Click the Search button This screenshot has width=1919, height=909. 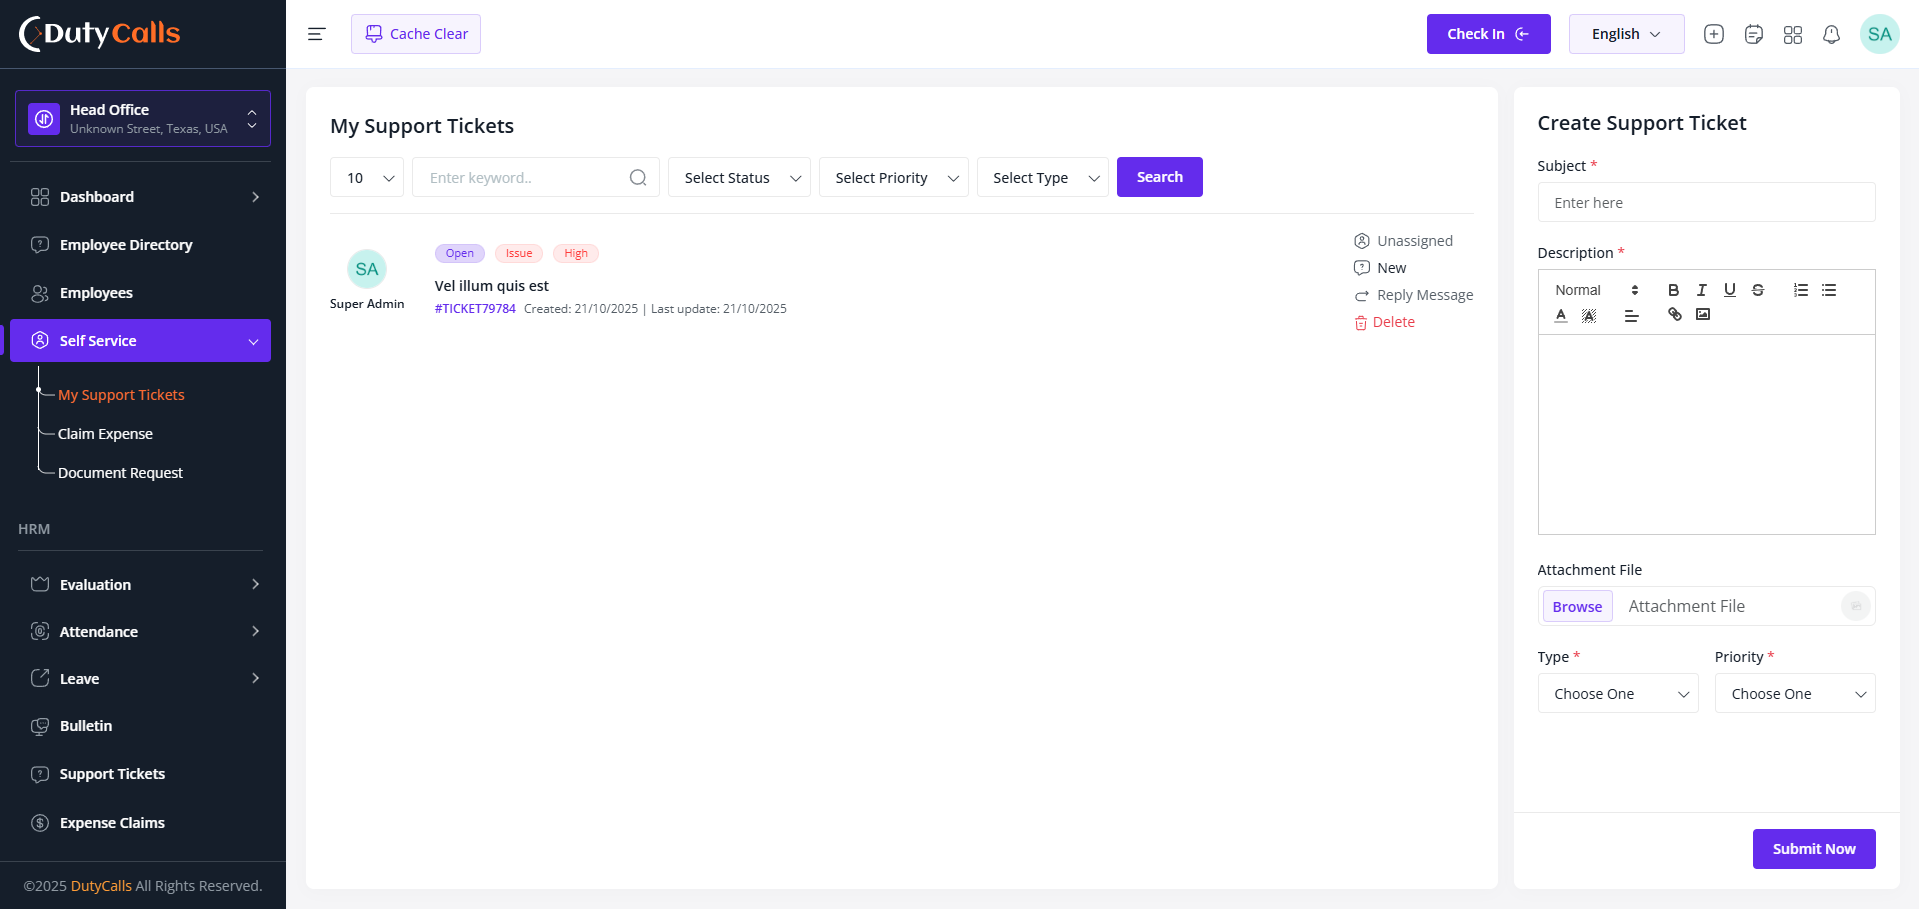pyautogui.click(x=1159, y=177)
